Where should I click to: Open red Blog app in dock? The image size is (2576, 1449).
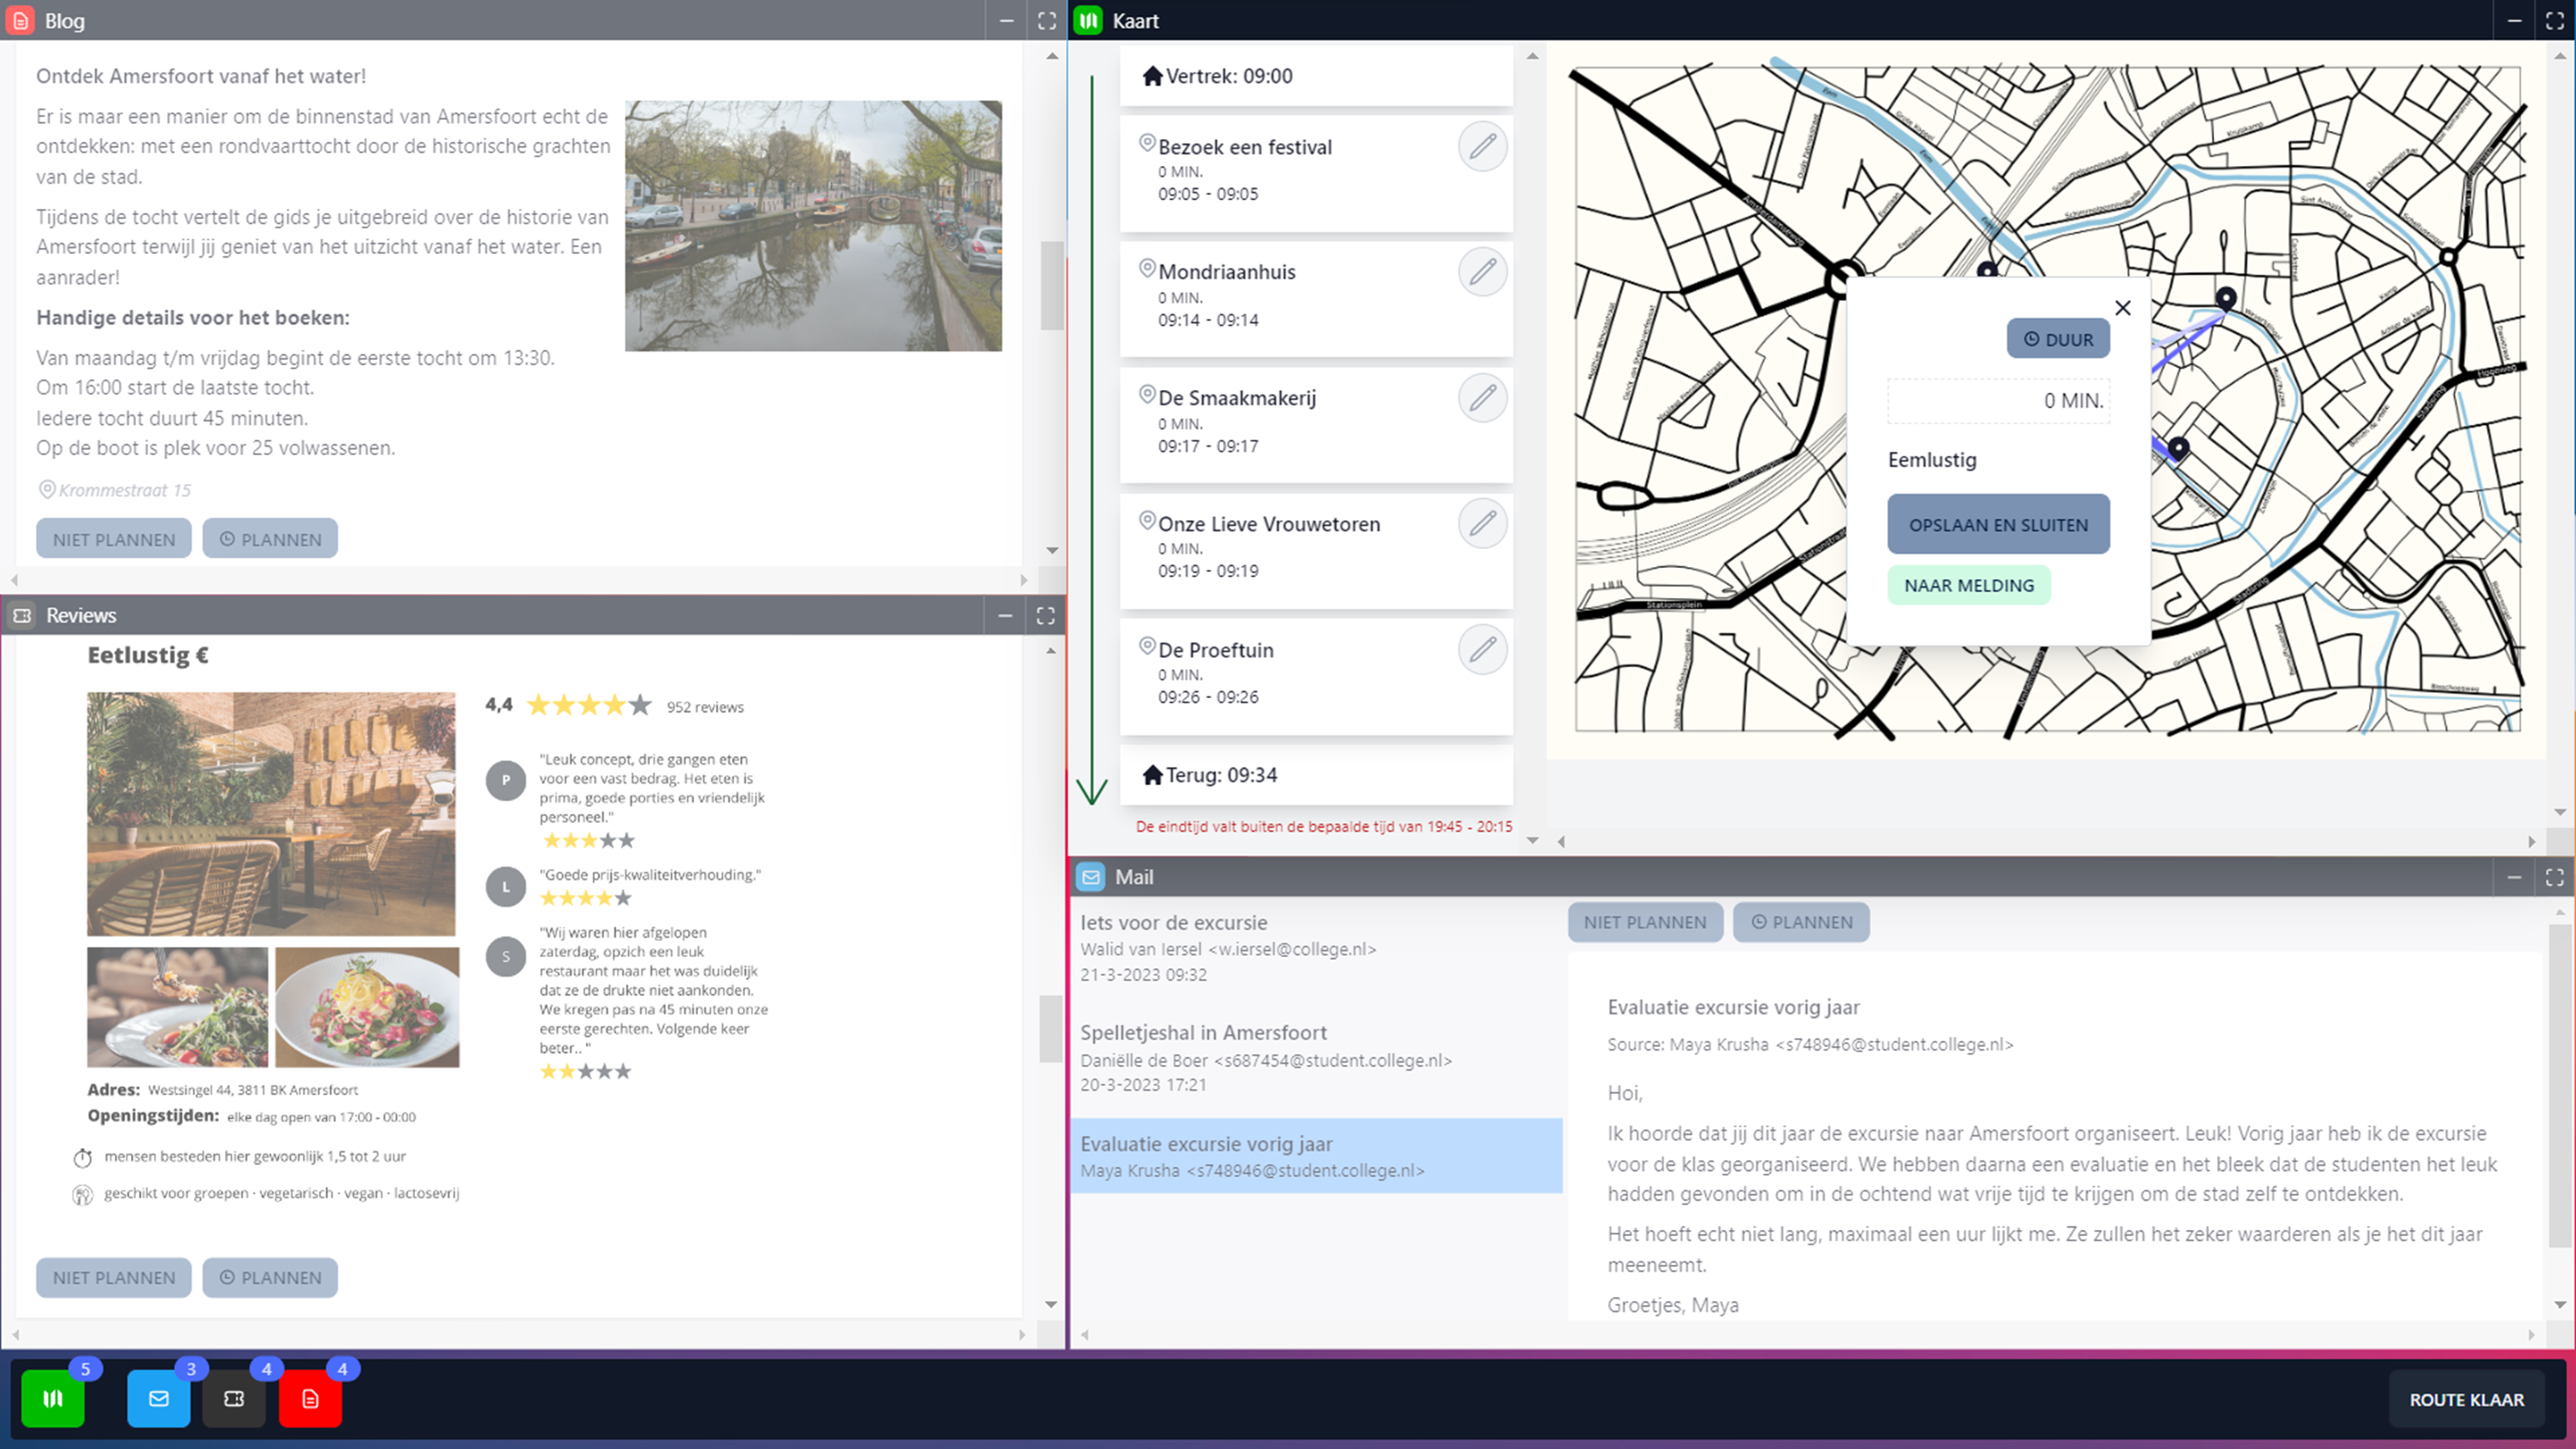(310, 1398)
